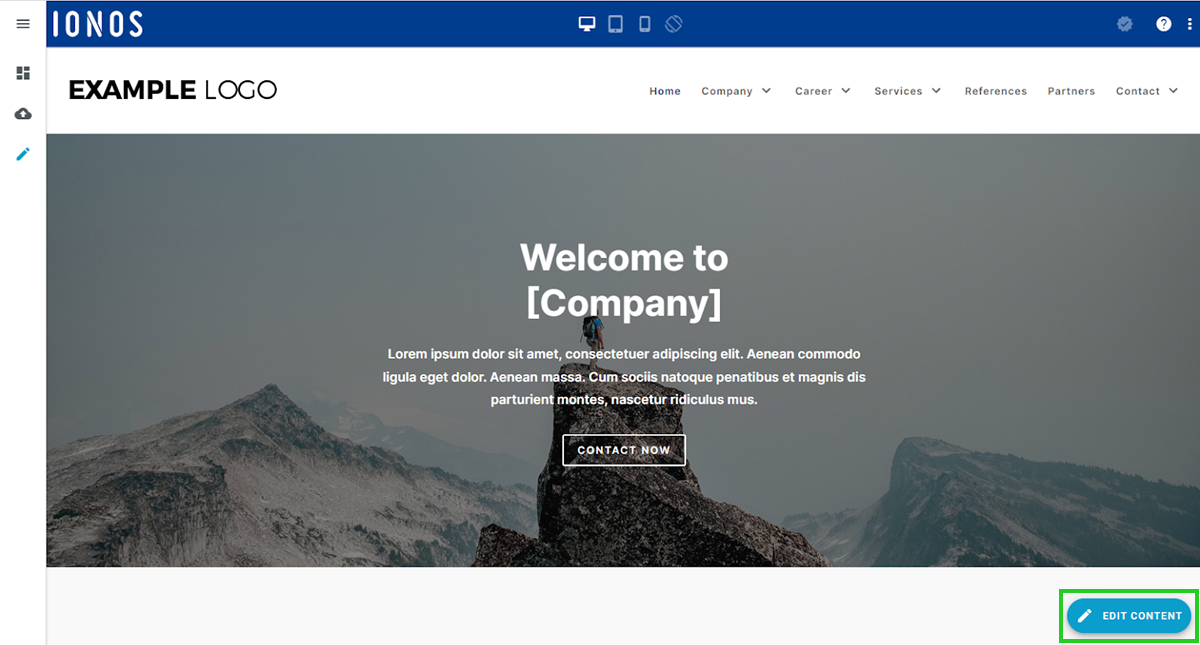Open the three-dot more options menu
Screen dimensions: 1200x645
click(1189, 24)
